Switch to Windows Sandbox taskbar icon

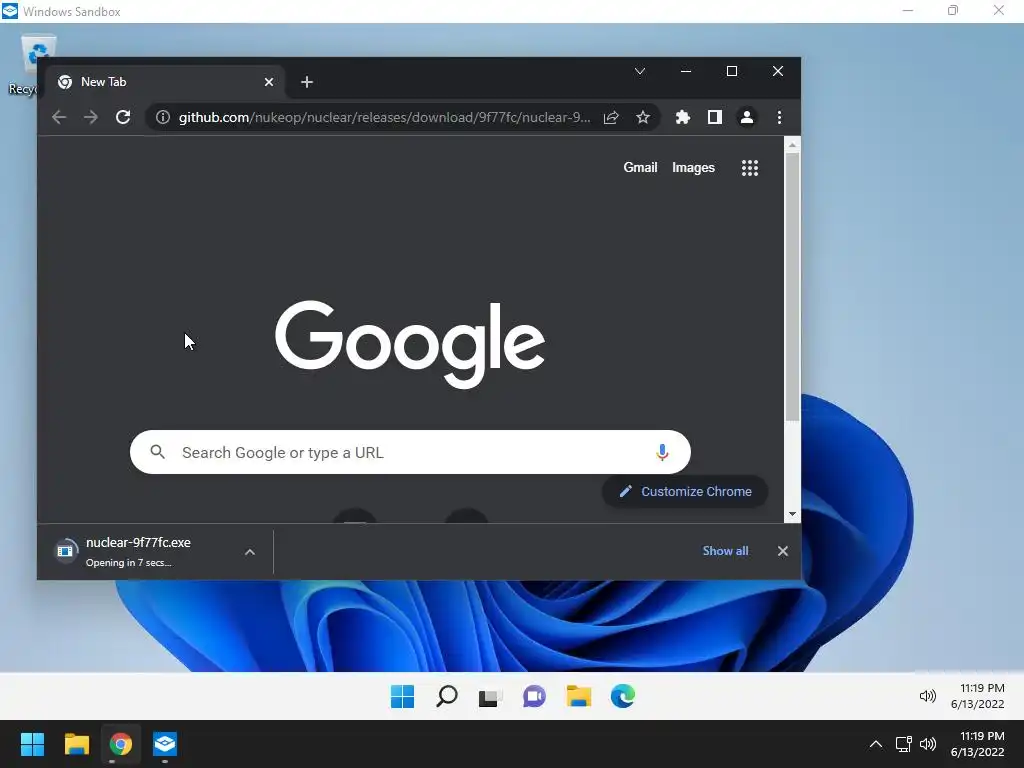[165, 744]
